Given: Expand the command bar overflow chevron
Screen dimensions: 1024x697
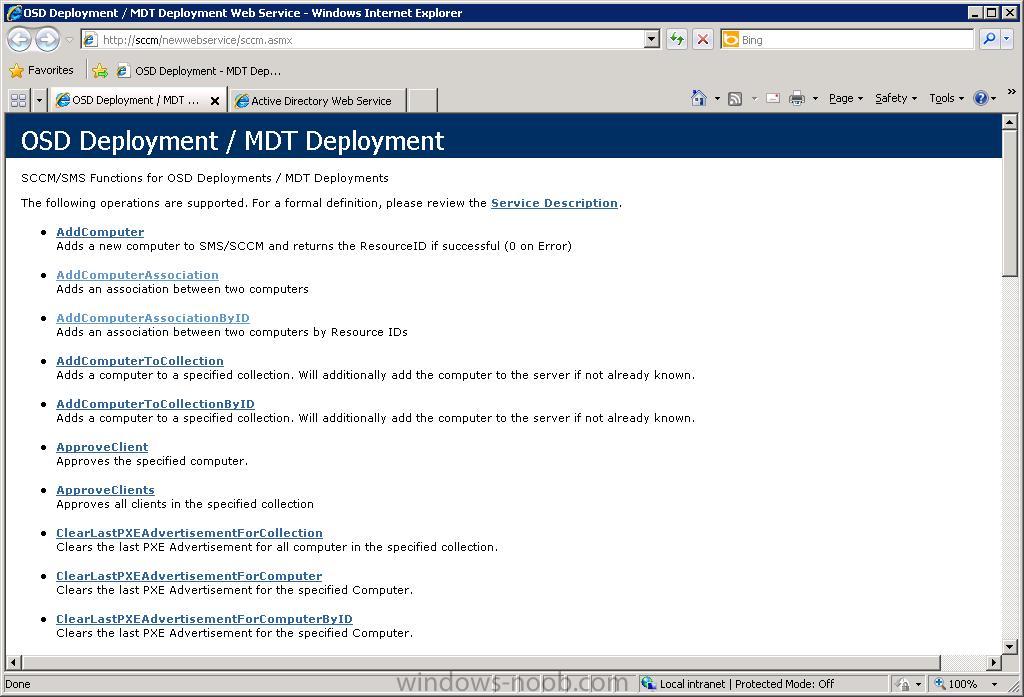Looking at the screenshot, I should coord(1012,91).
